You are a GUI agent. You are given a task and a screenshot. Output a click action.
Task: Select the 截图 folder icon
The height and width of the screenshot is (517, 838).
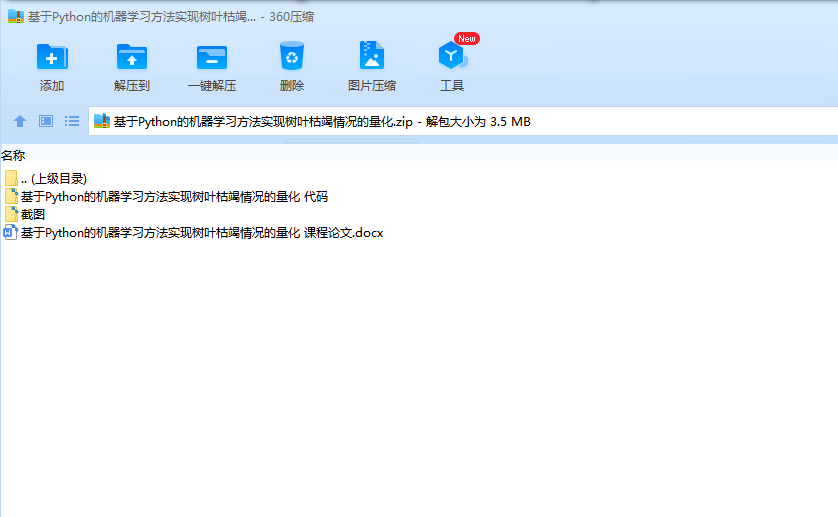click(x=11, y=214)
